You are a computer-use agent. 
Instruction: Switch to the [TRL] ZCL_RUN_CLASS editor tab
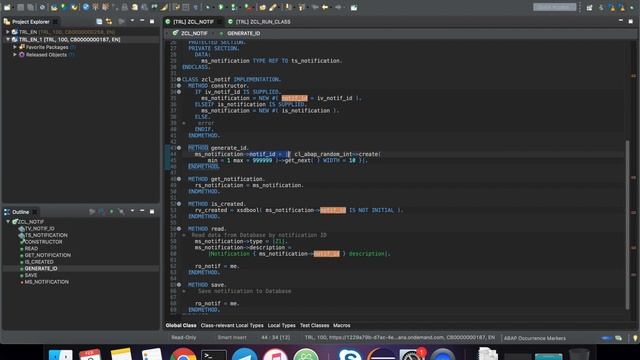tap(260, 22)
